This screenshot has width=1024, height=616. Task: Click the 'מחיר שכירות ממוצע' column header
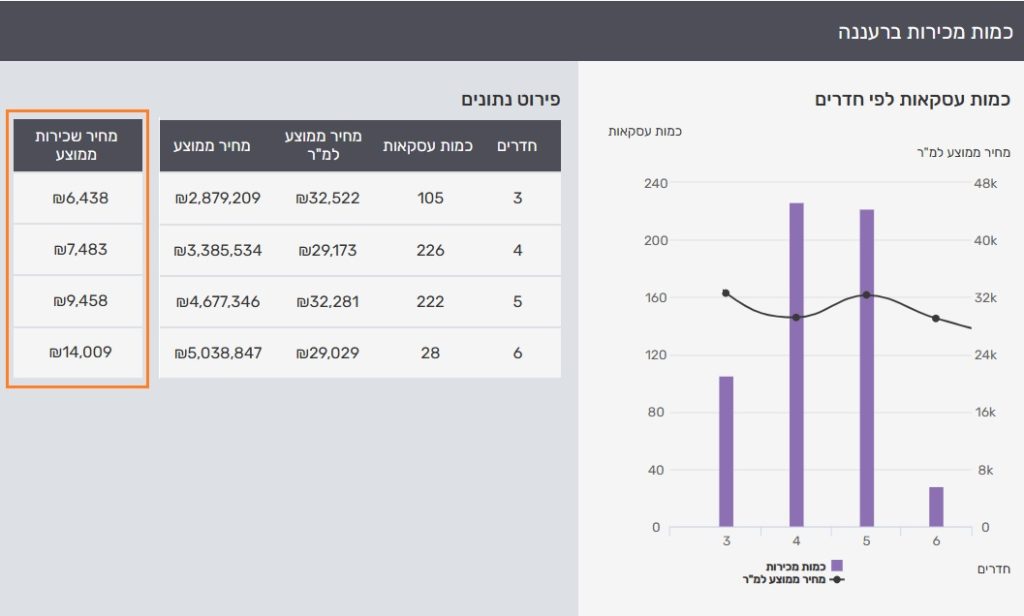(77, 145)
